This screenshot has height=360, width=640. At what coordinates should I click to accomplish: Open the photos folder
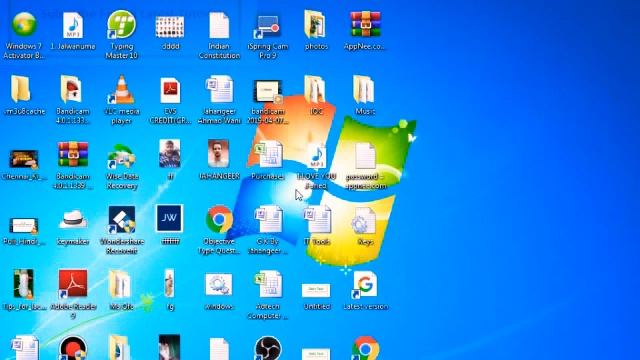[316, 24]
